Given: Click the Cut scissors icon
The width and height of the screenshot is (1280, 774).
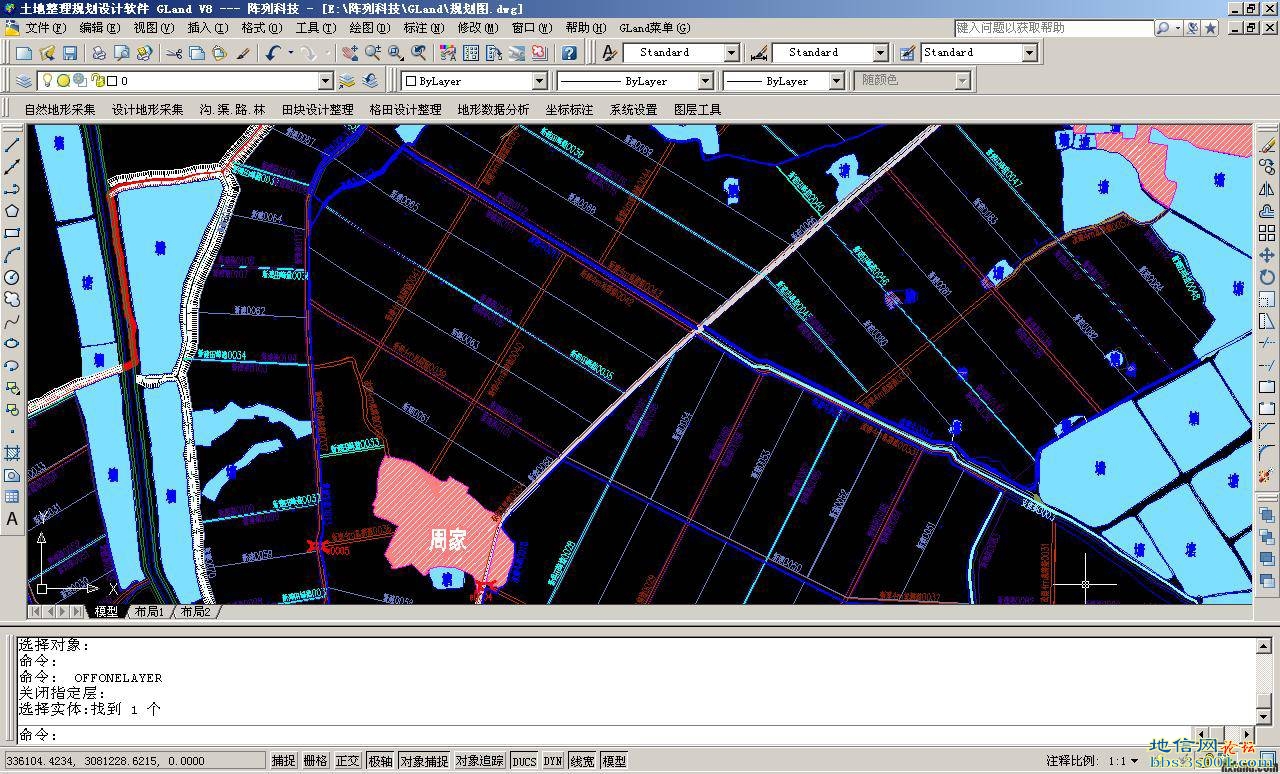Looking at the screenshot, I should pyautogui.click(x=174, y=53).
